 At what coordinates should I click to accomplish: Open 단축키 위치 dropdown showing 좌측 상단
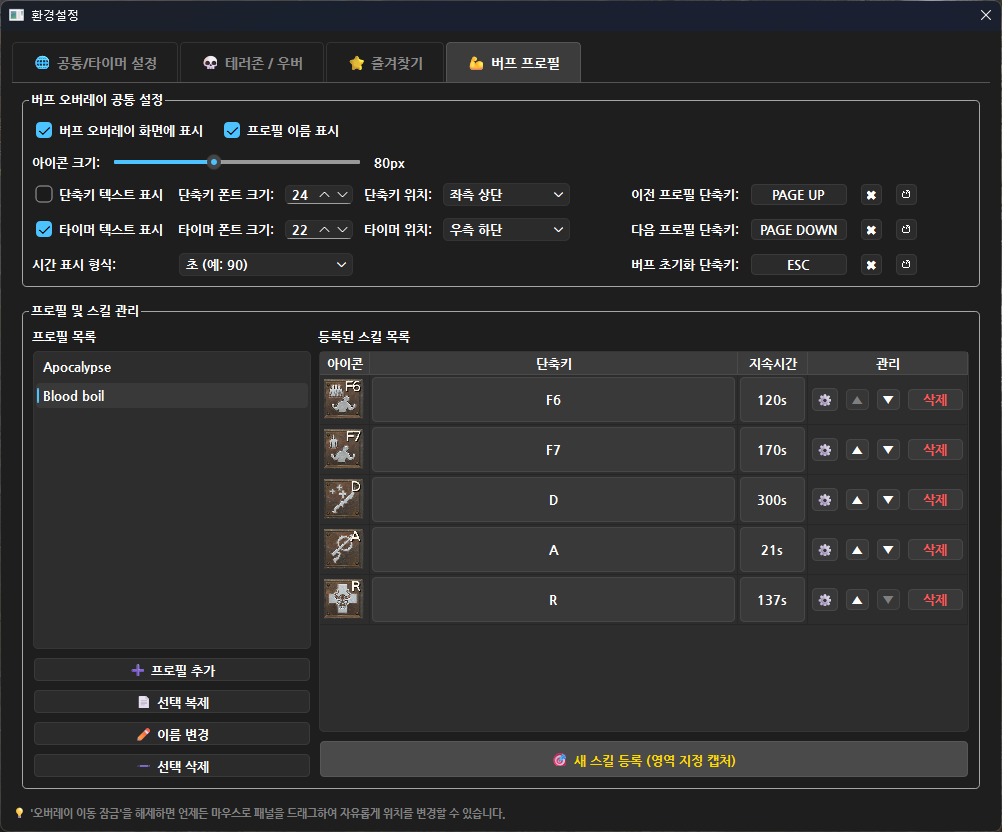(x=506, y=195)
